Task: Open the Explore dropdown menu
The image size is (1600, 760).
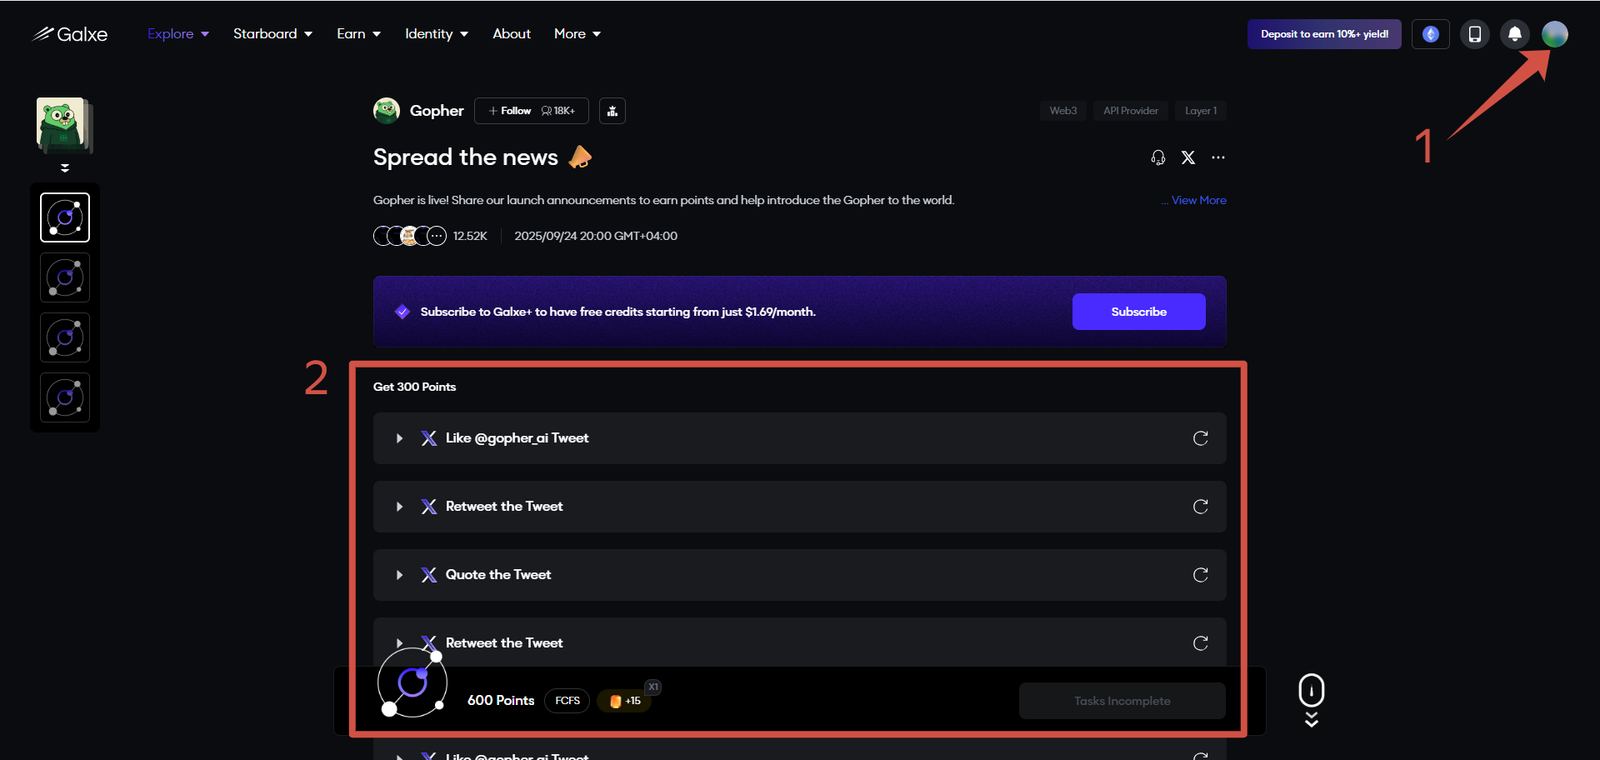Action: (178, 34)
